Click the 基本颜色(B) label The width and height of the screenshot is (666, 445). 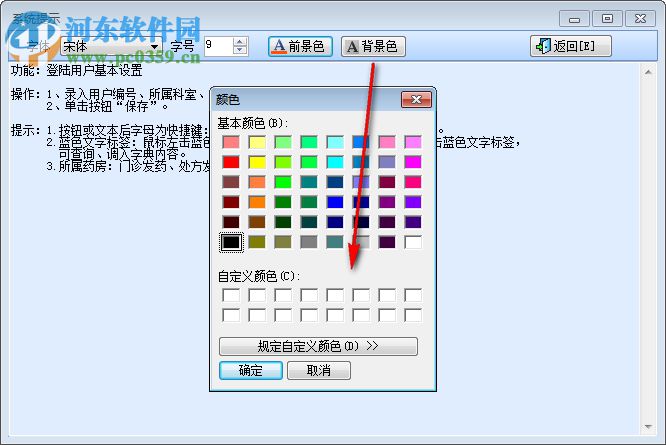(253, 123)
